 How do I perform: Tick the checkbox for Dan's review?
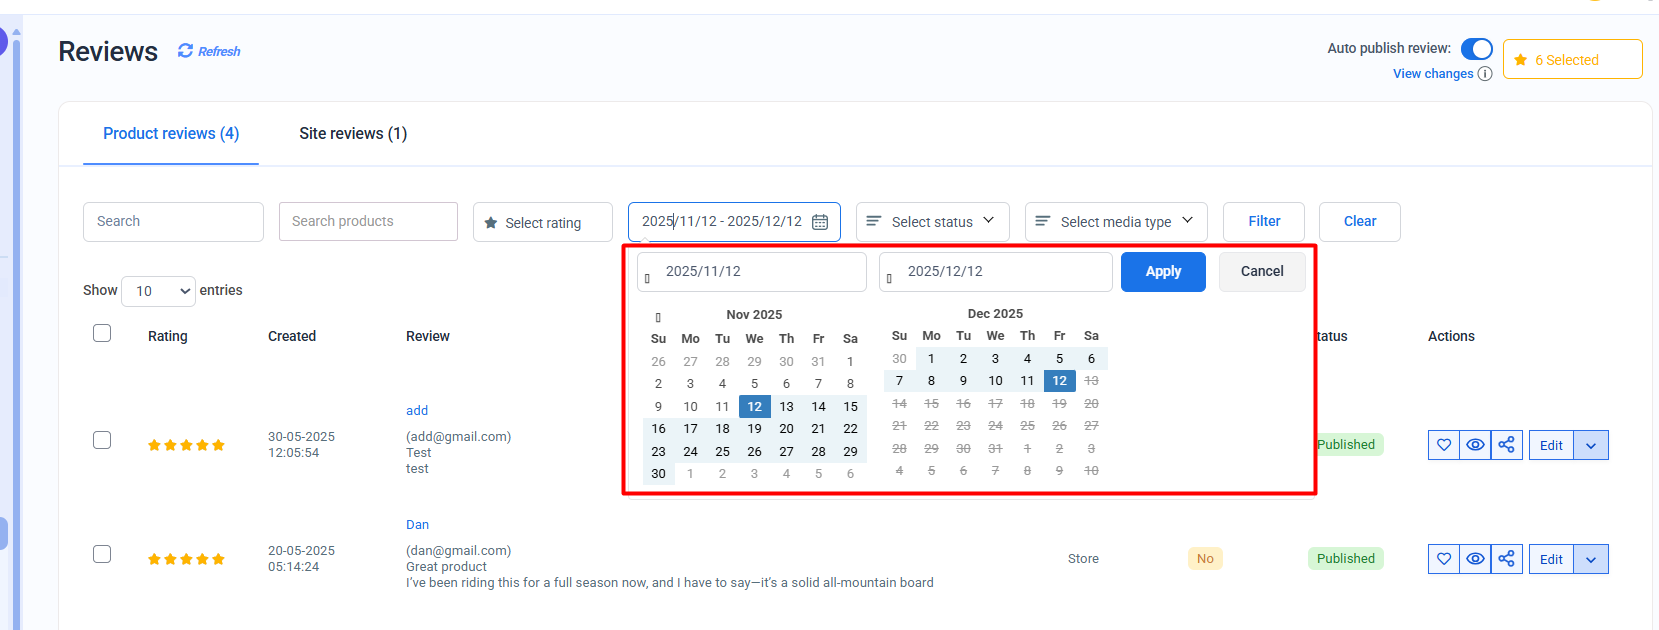tap(102, 554)
